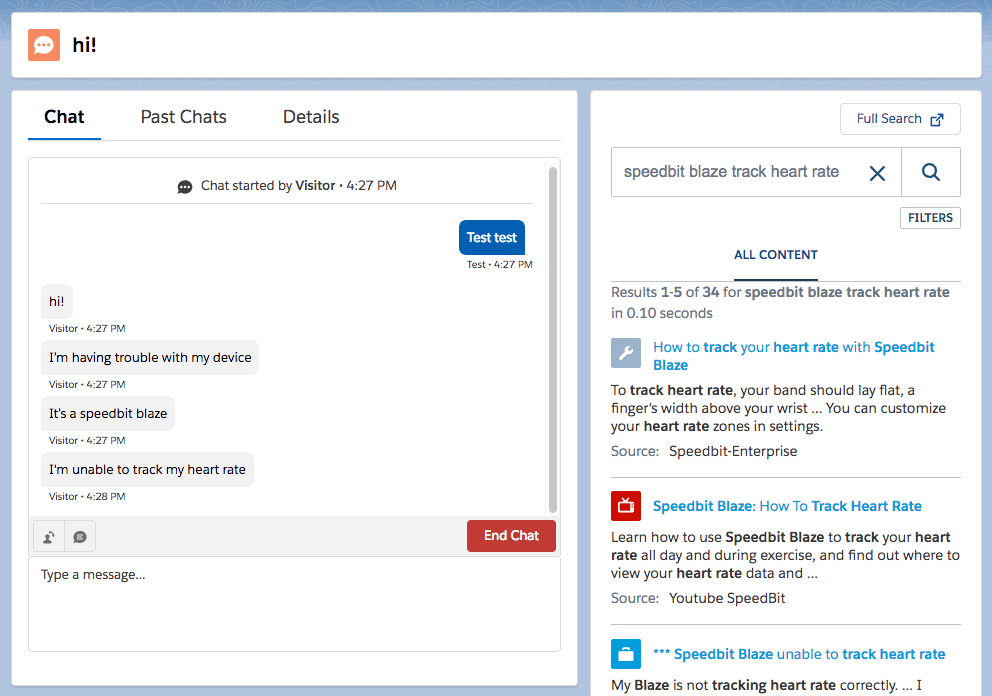Open the quick text bubble icon
The height and width of the screenshot is (696, 992).
point(80,537)
